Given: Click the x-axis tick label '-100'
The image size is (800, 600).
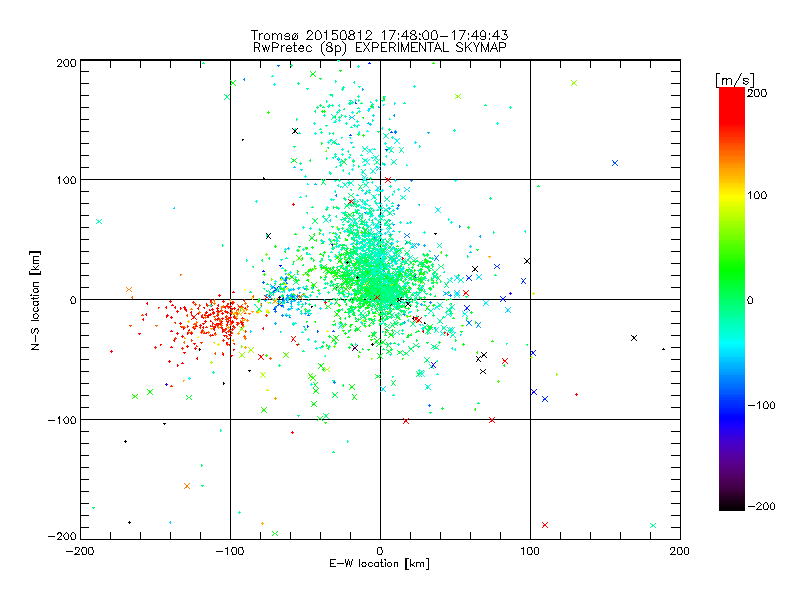Looking at the screenshot, I should coord(230,551).
